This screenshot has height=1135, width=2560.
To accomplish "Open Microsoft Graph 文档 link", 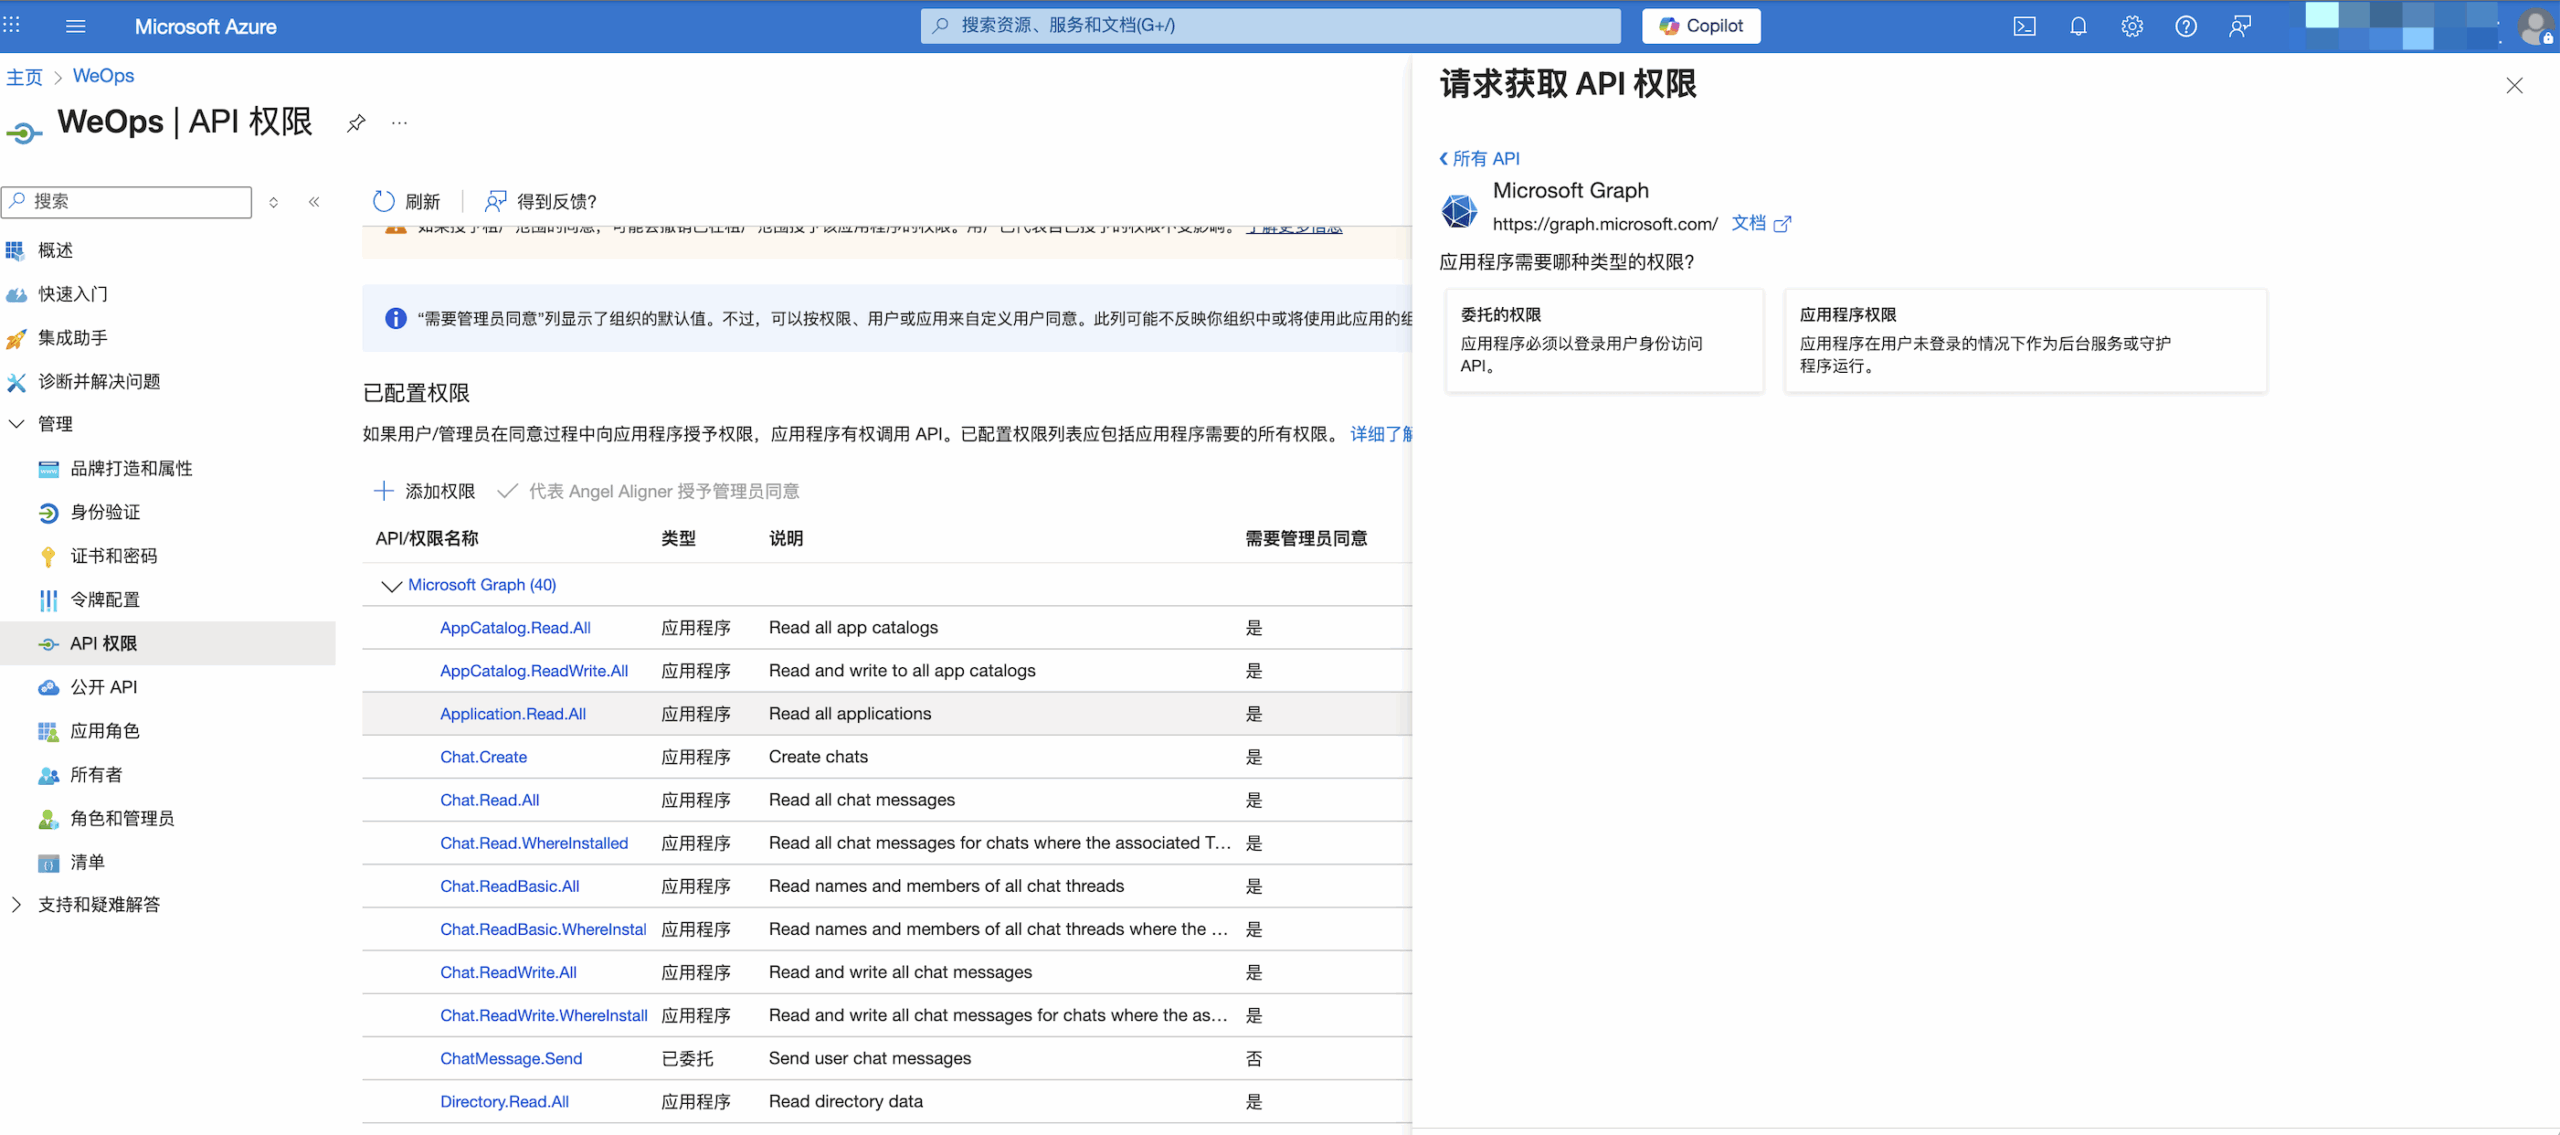I will (1761, 223).
